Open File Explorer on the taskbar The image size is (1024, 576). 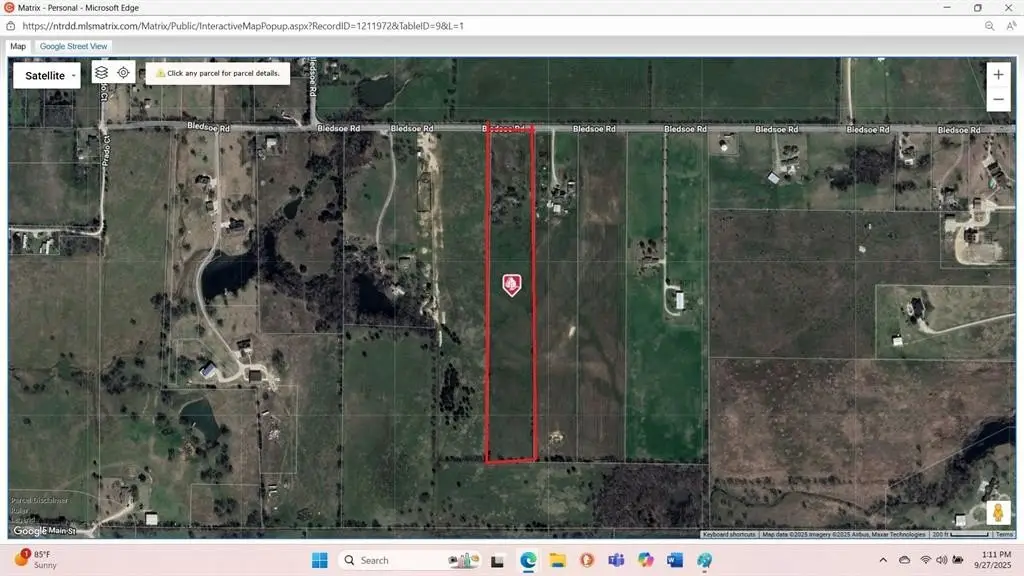click(557, 560)
